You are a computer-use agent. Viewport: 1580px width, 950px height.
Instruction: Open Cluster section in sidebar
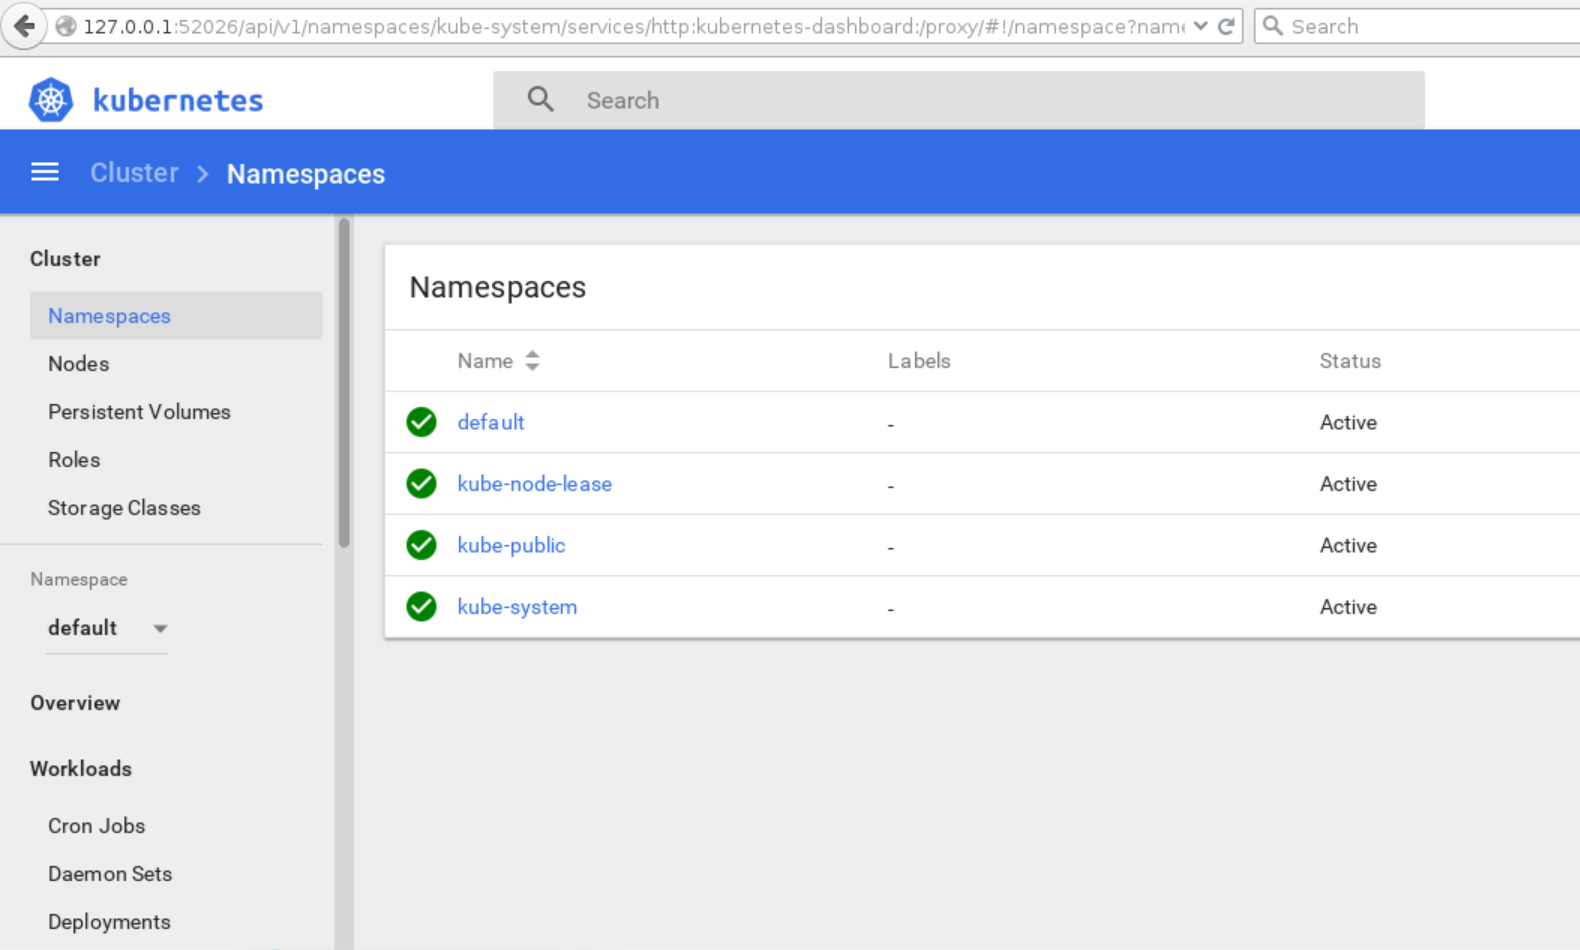pos(65,259)
